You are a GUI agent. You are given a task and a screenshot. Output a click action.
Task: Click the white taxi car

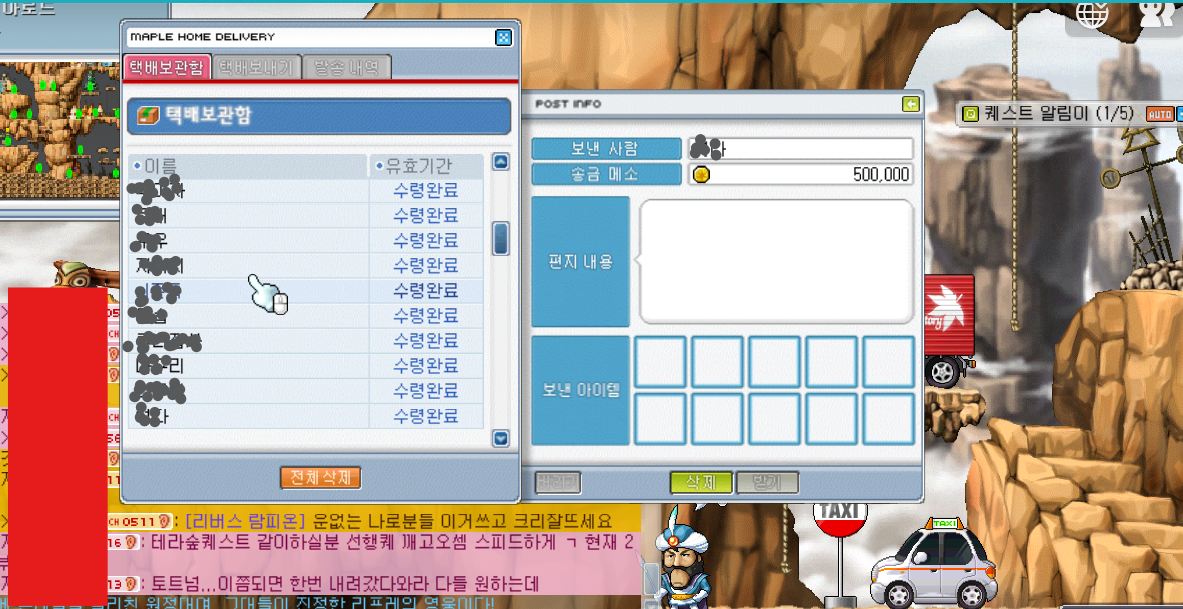933,564
